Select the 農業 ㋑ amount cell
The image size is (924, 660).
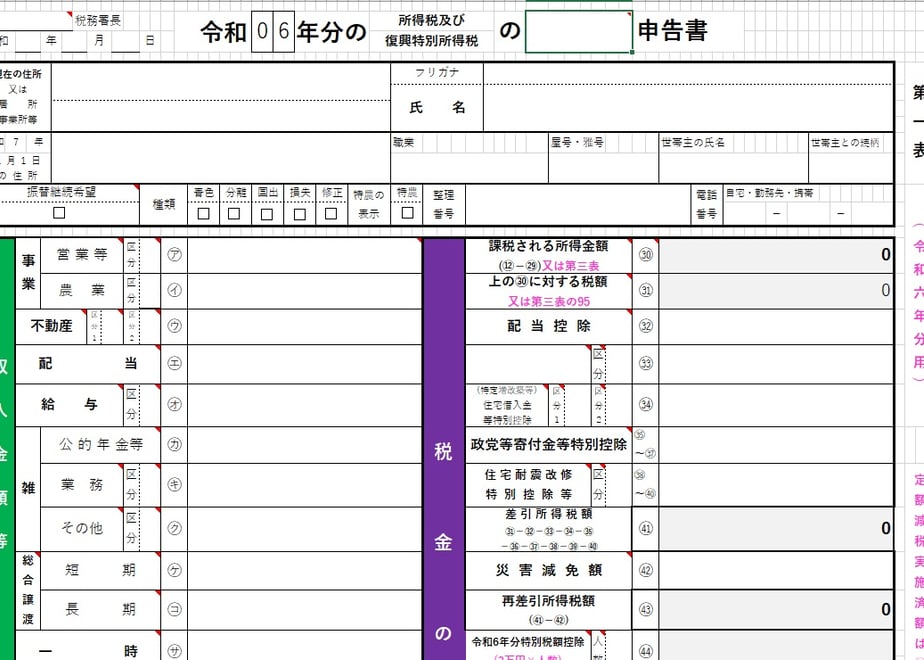point(304,291)
